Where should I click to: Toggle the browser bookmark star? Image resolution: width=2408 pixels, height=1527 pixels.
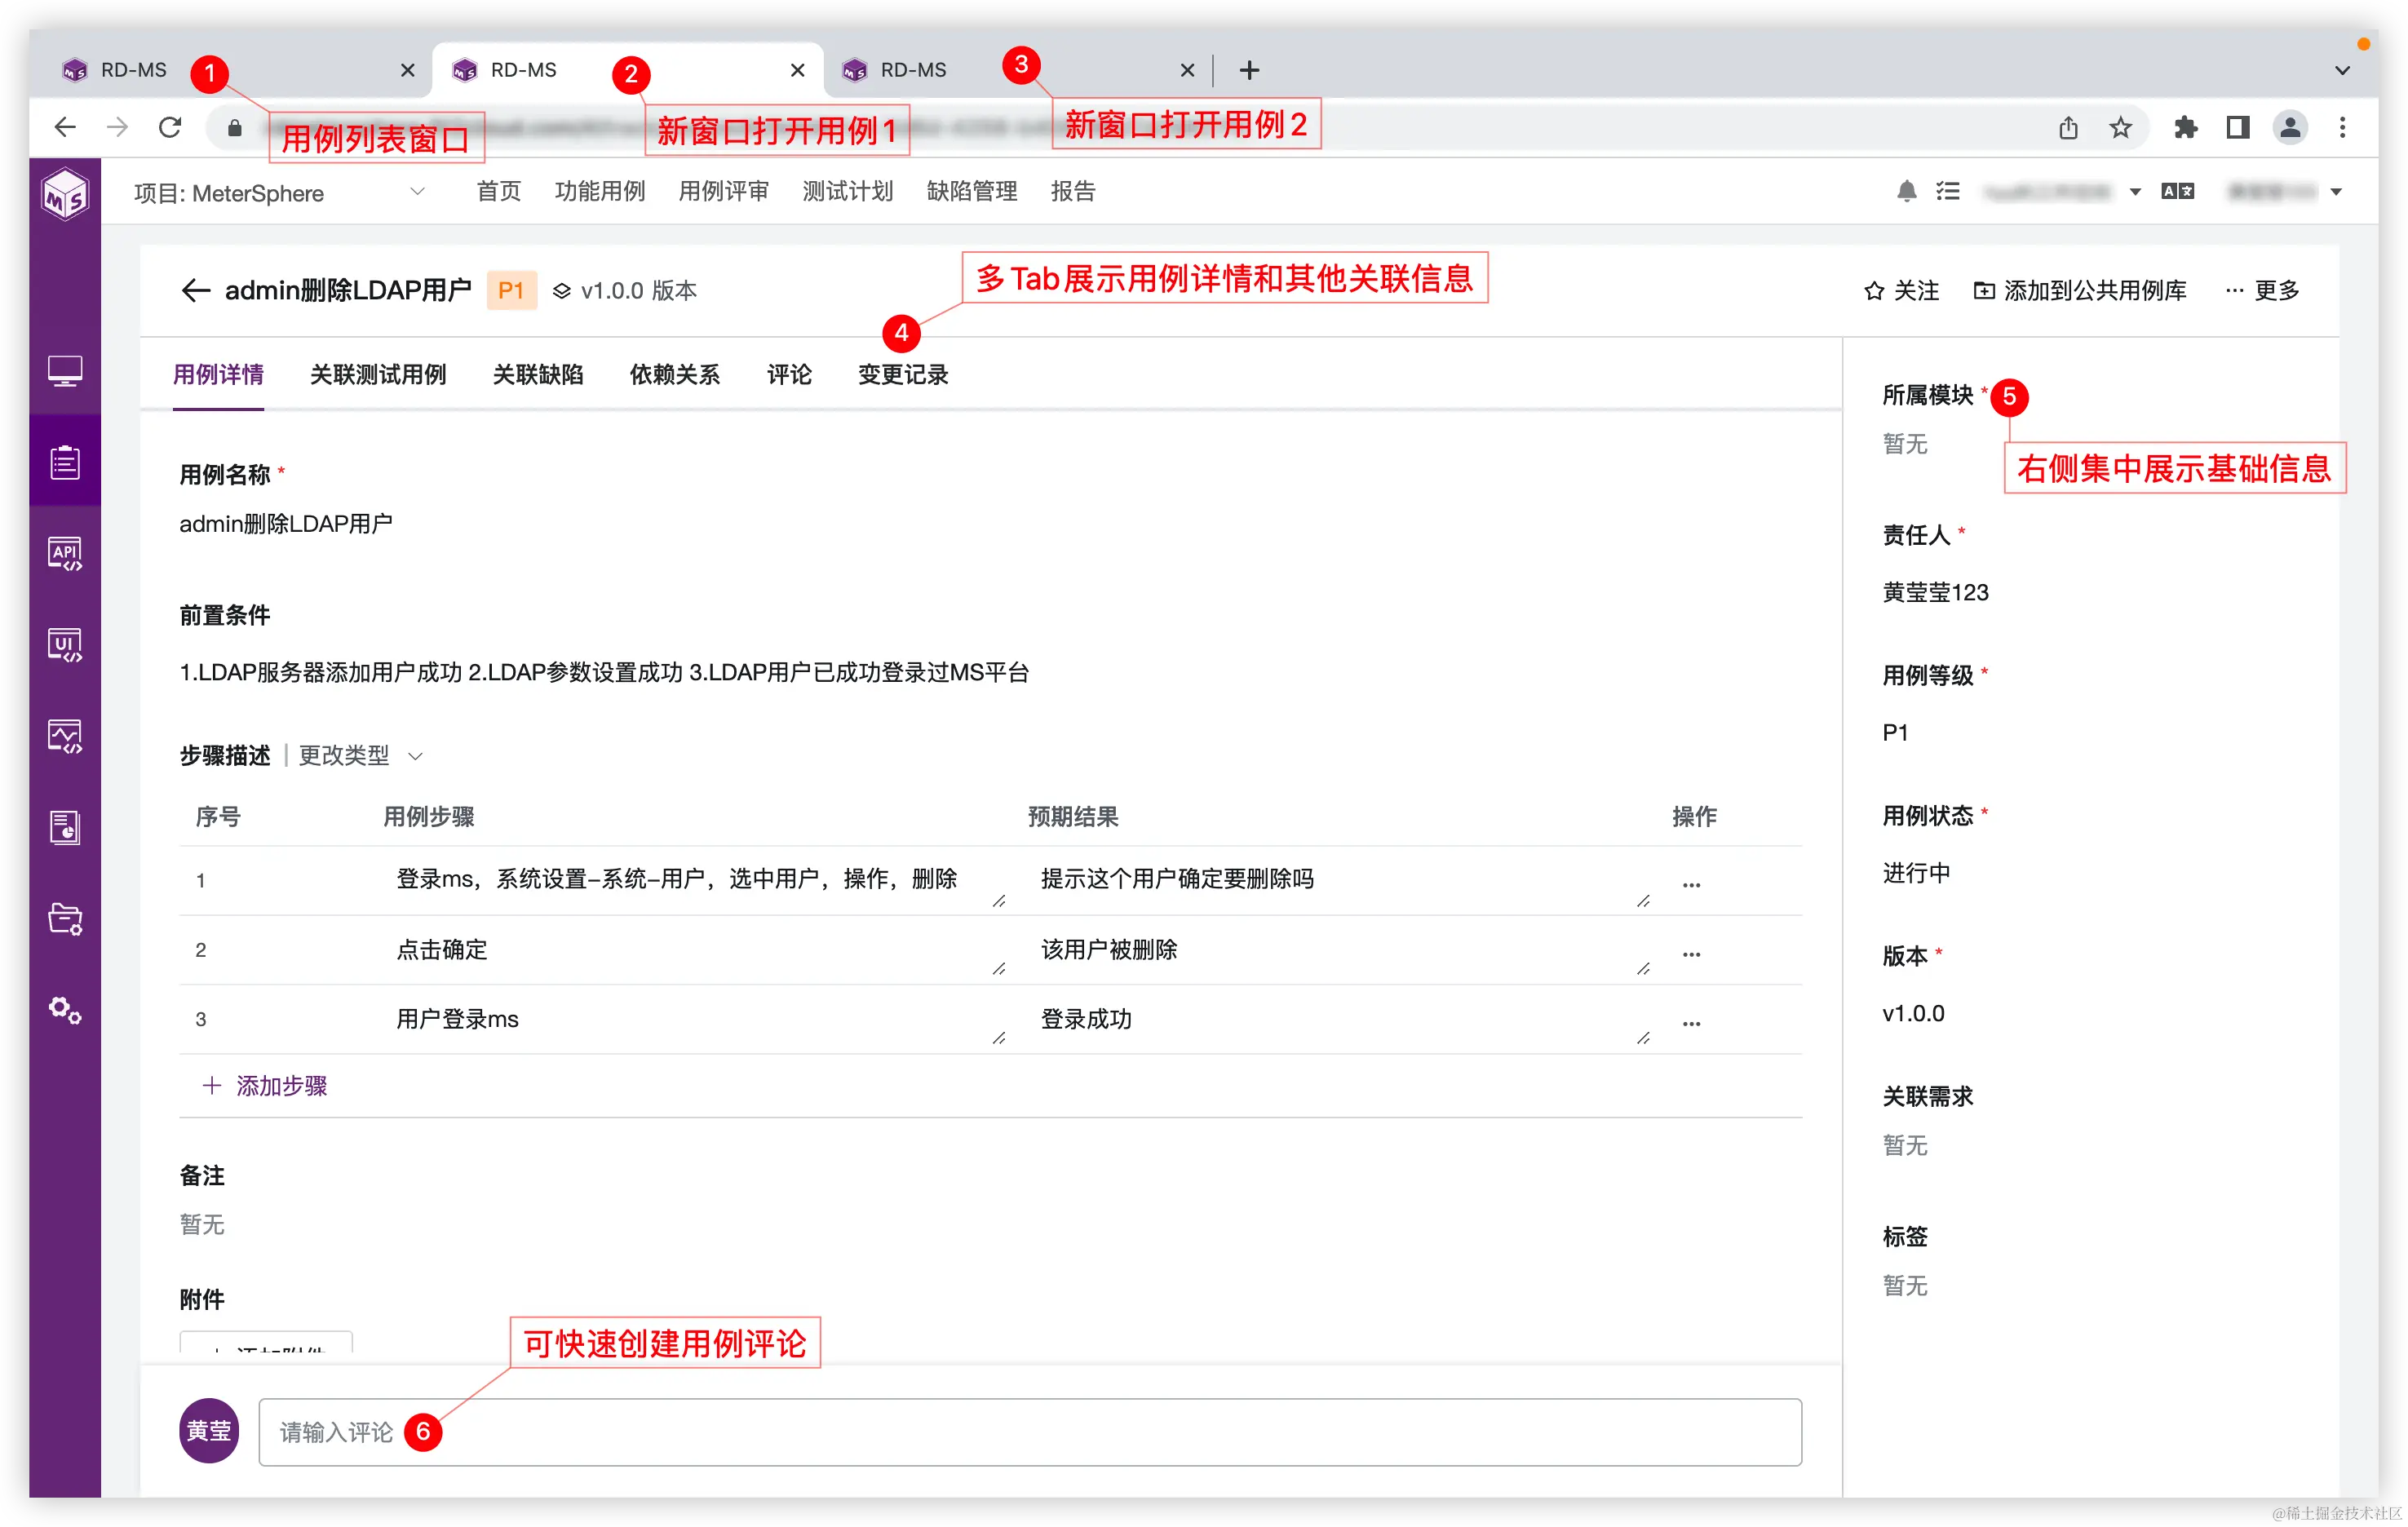2120,127
